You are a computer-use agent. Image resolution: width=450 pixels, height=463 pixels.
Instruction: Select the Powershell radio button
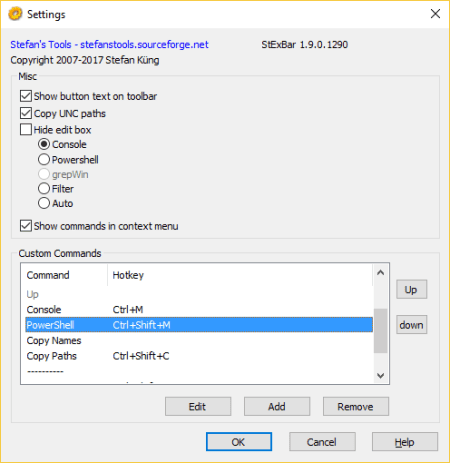coord(44,159)
